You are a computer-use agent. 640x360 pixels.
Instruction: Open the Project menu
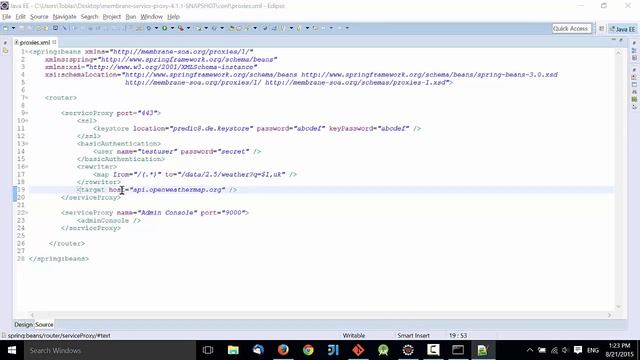click(111, 17)
